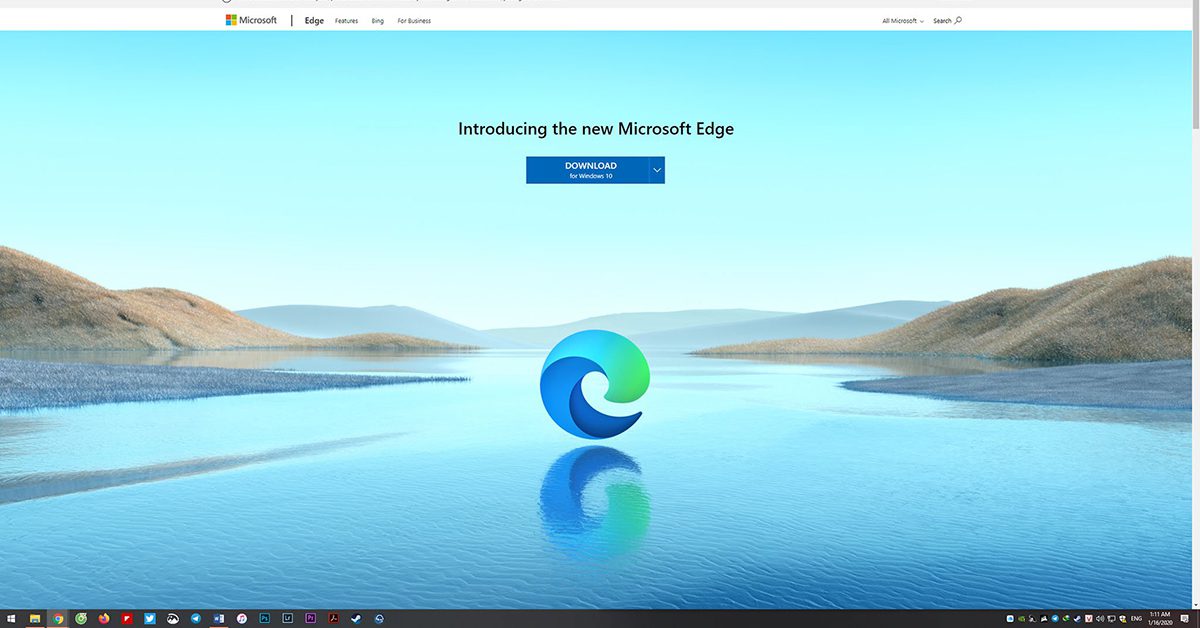This screenshot has width=1200, height=628.
Task: Click the NVIDIA tray icon
Action: pyautogui.click(x=1021, y=619)
